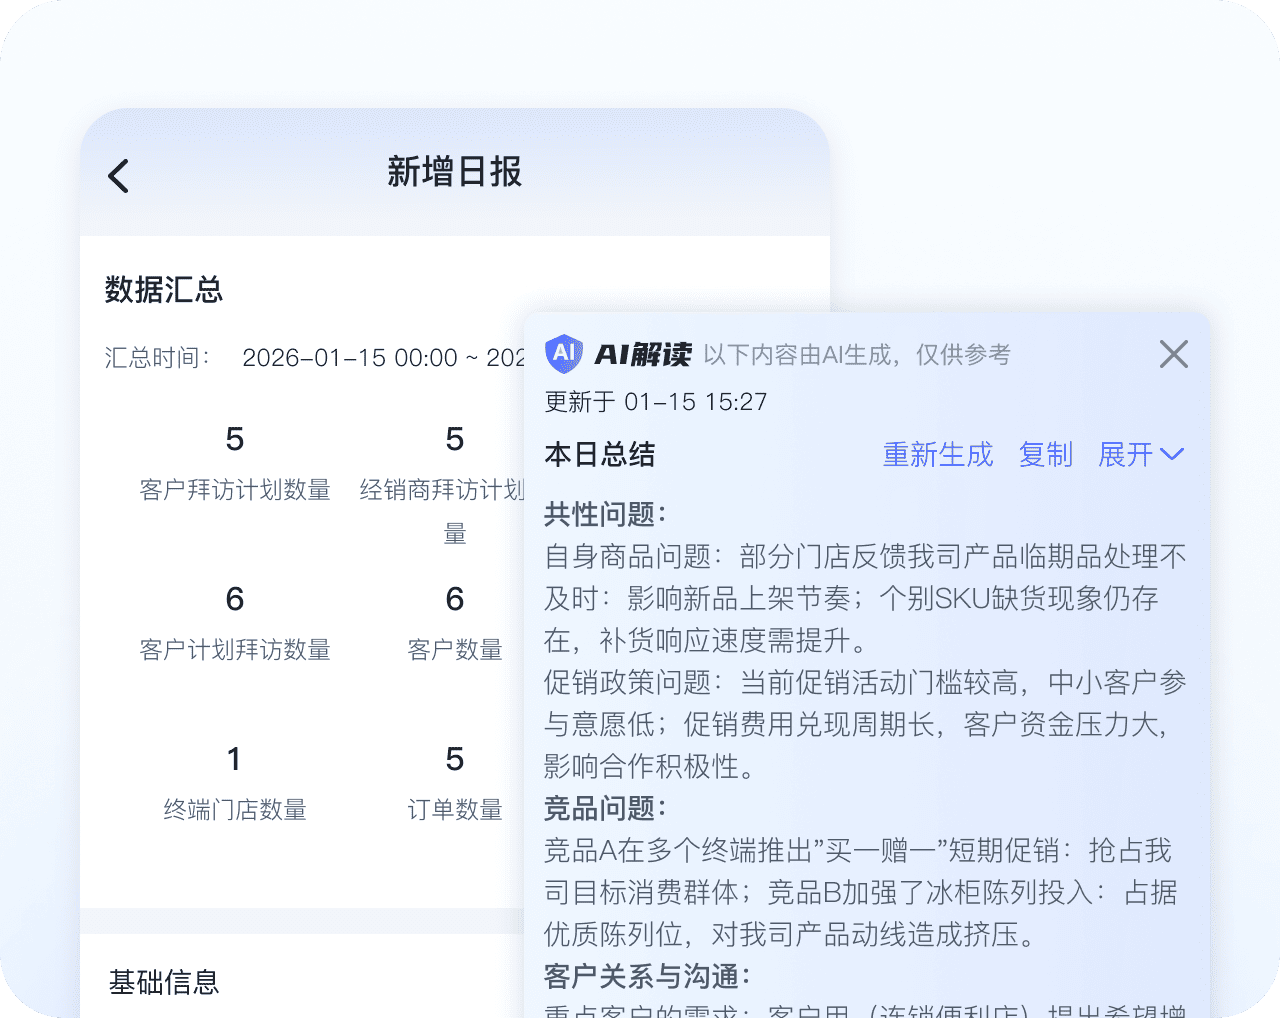Screen dimensions: 1280x1018
Task: Tap the back arrow icon
Action: [119, 176]
